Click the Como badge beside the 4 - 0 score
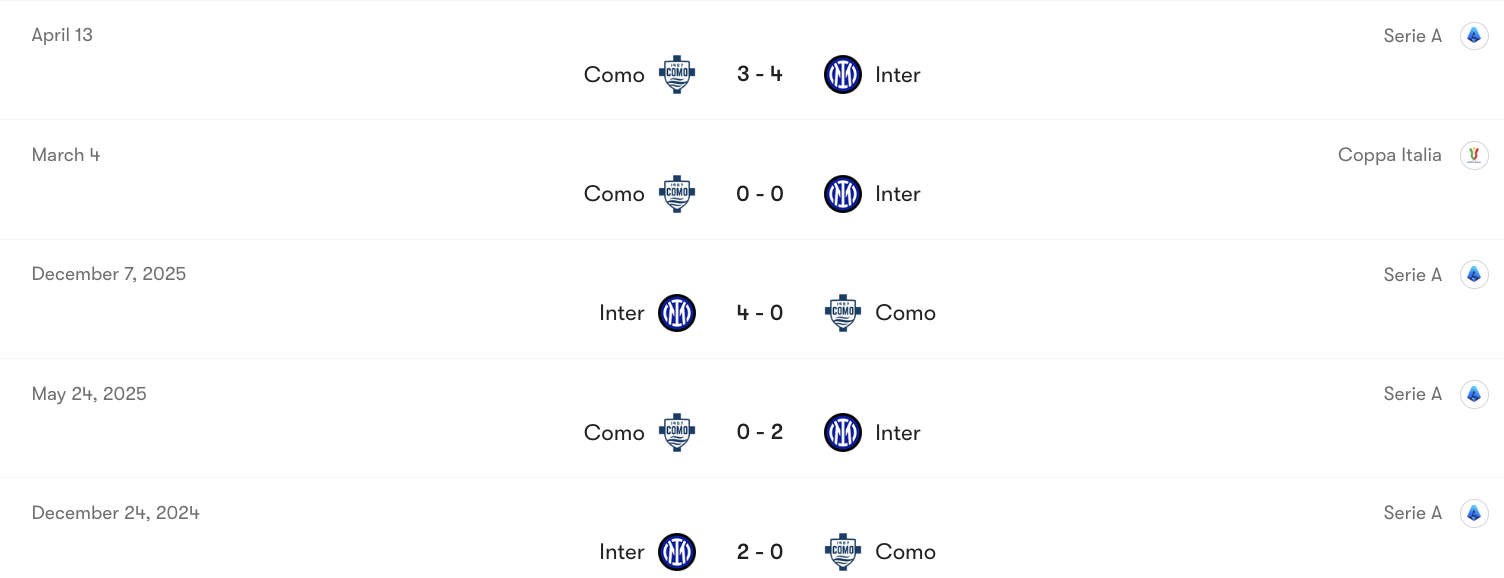This screenshot has width=1504, height=578. tap(842, 312)
